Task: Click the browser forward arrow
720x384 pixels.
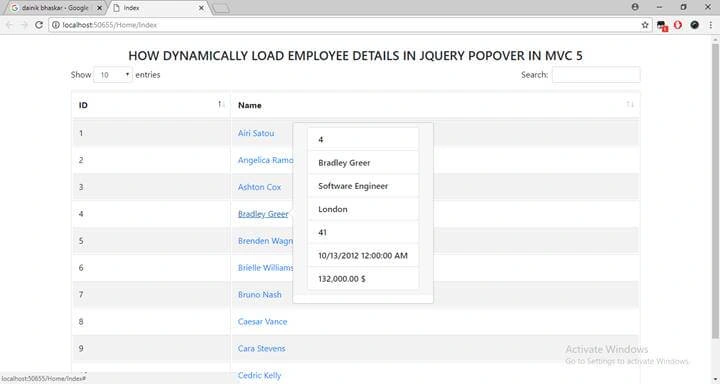Action: [x=24, y=25]
